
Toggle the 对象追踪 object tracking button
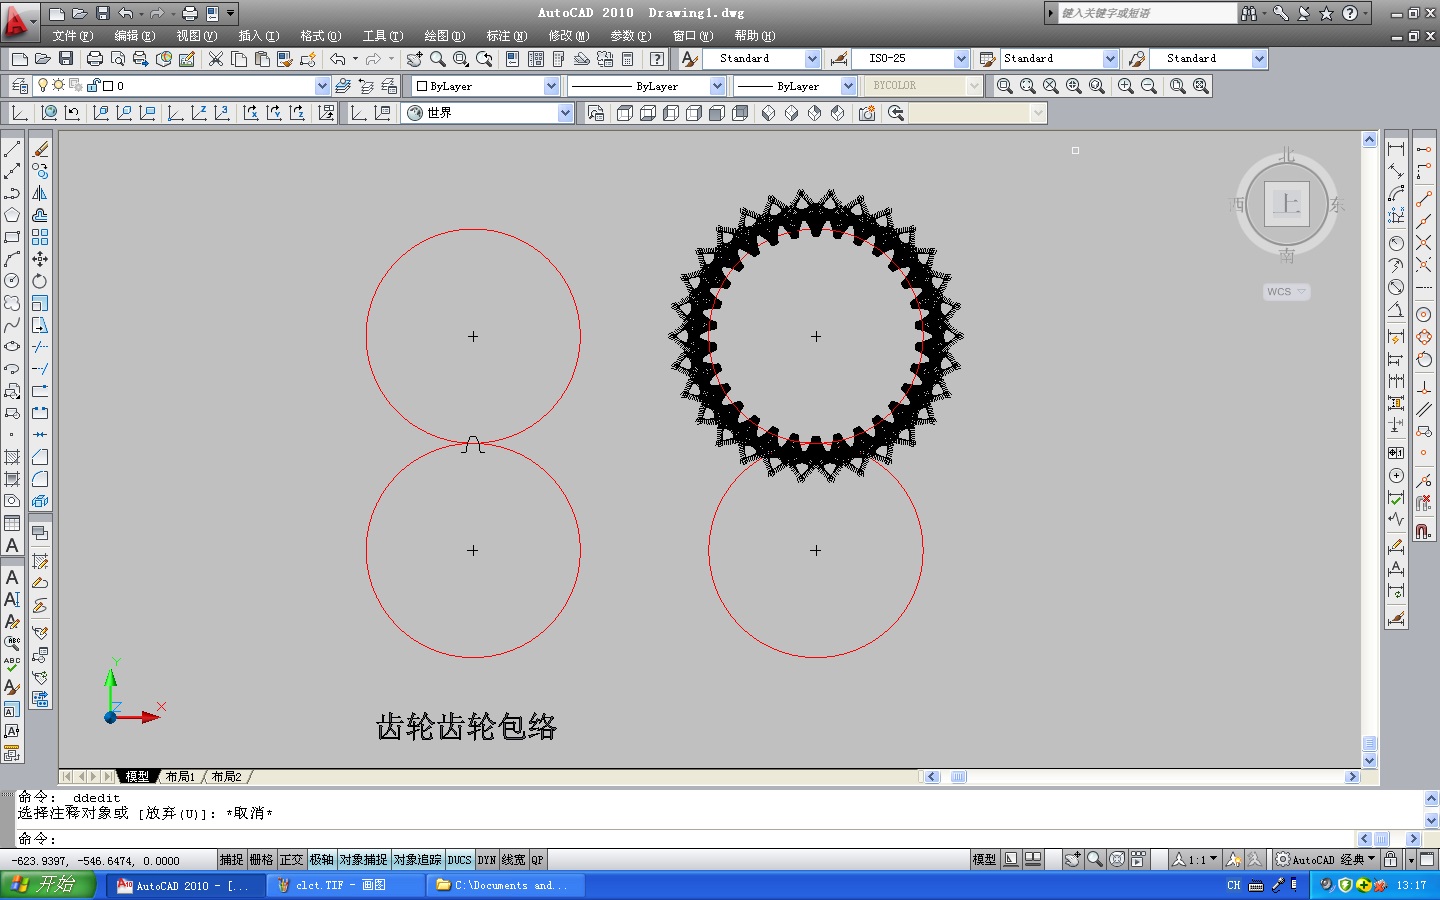(417, 860)
